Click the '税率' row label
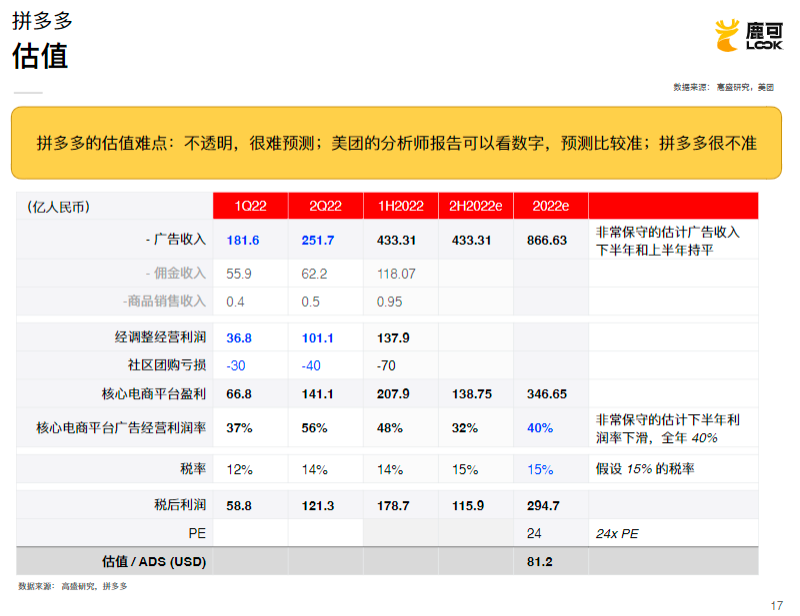This screenshot has height=616, width=800. [x=193, y=469]
